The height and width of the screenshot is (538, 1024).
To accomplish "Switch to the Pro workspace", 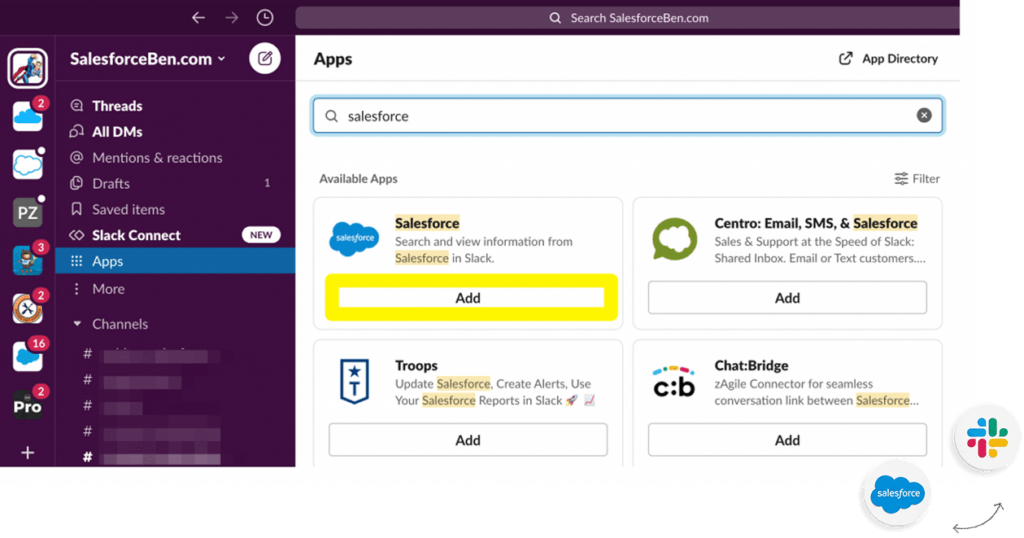I will pos(27,405).
